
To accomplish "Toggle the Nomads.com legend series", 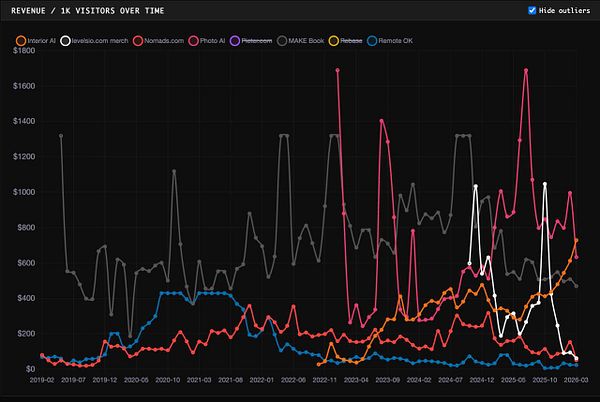I will click(158, 41).
